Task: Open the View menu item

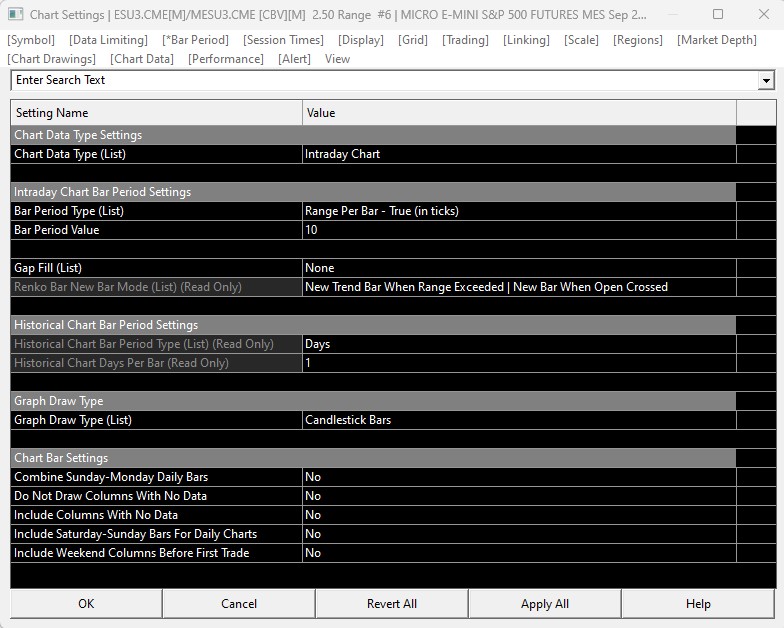Action: [x=337, y=59]
